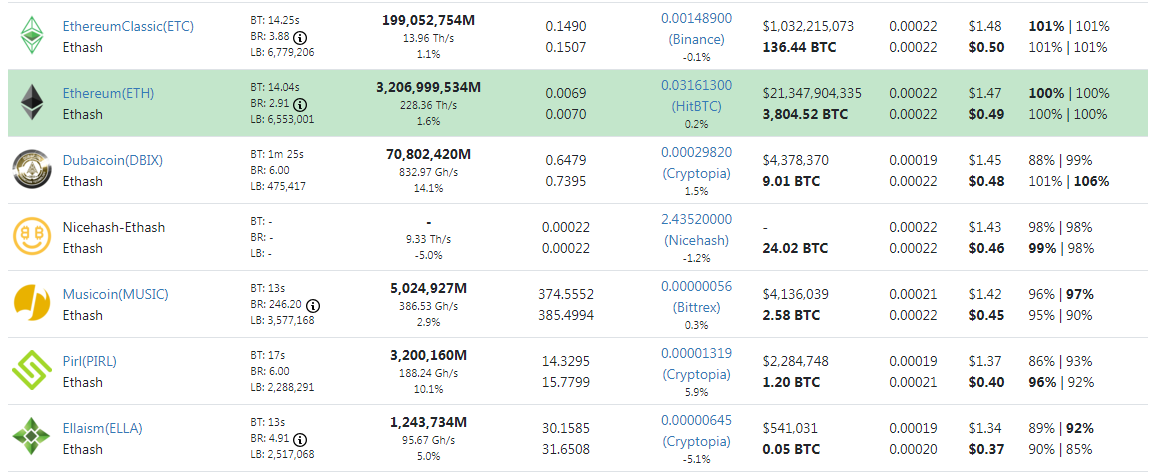The height and width of the screenshot is (474, 1159).
Task: Open the EthereumClassic(ETC) link
Action: click(129, 26)
